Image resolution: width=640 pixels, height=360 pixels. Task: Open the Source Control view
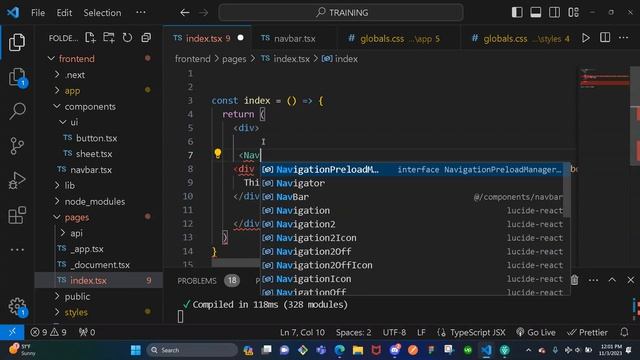tap(17, 146)
